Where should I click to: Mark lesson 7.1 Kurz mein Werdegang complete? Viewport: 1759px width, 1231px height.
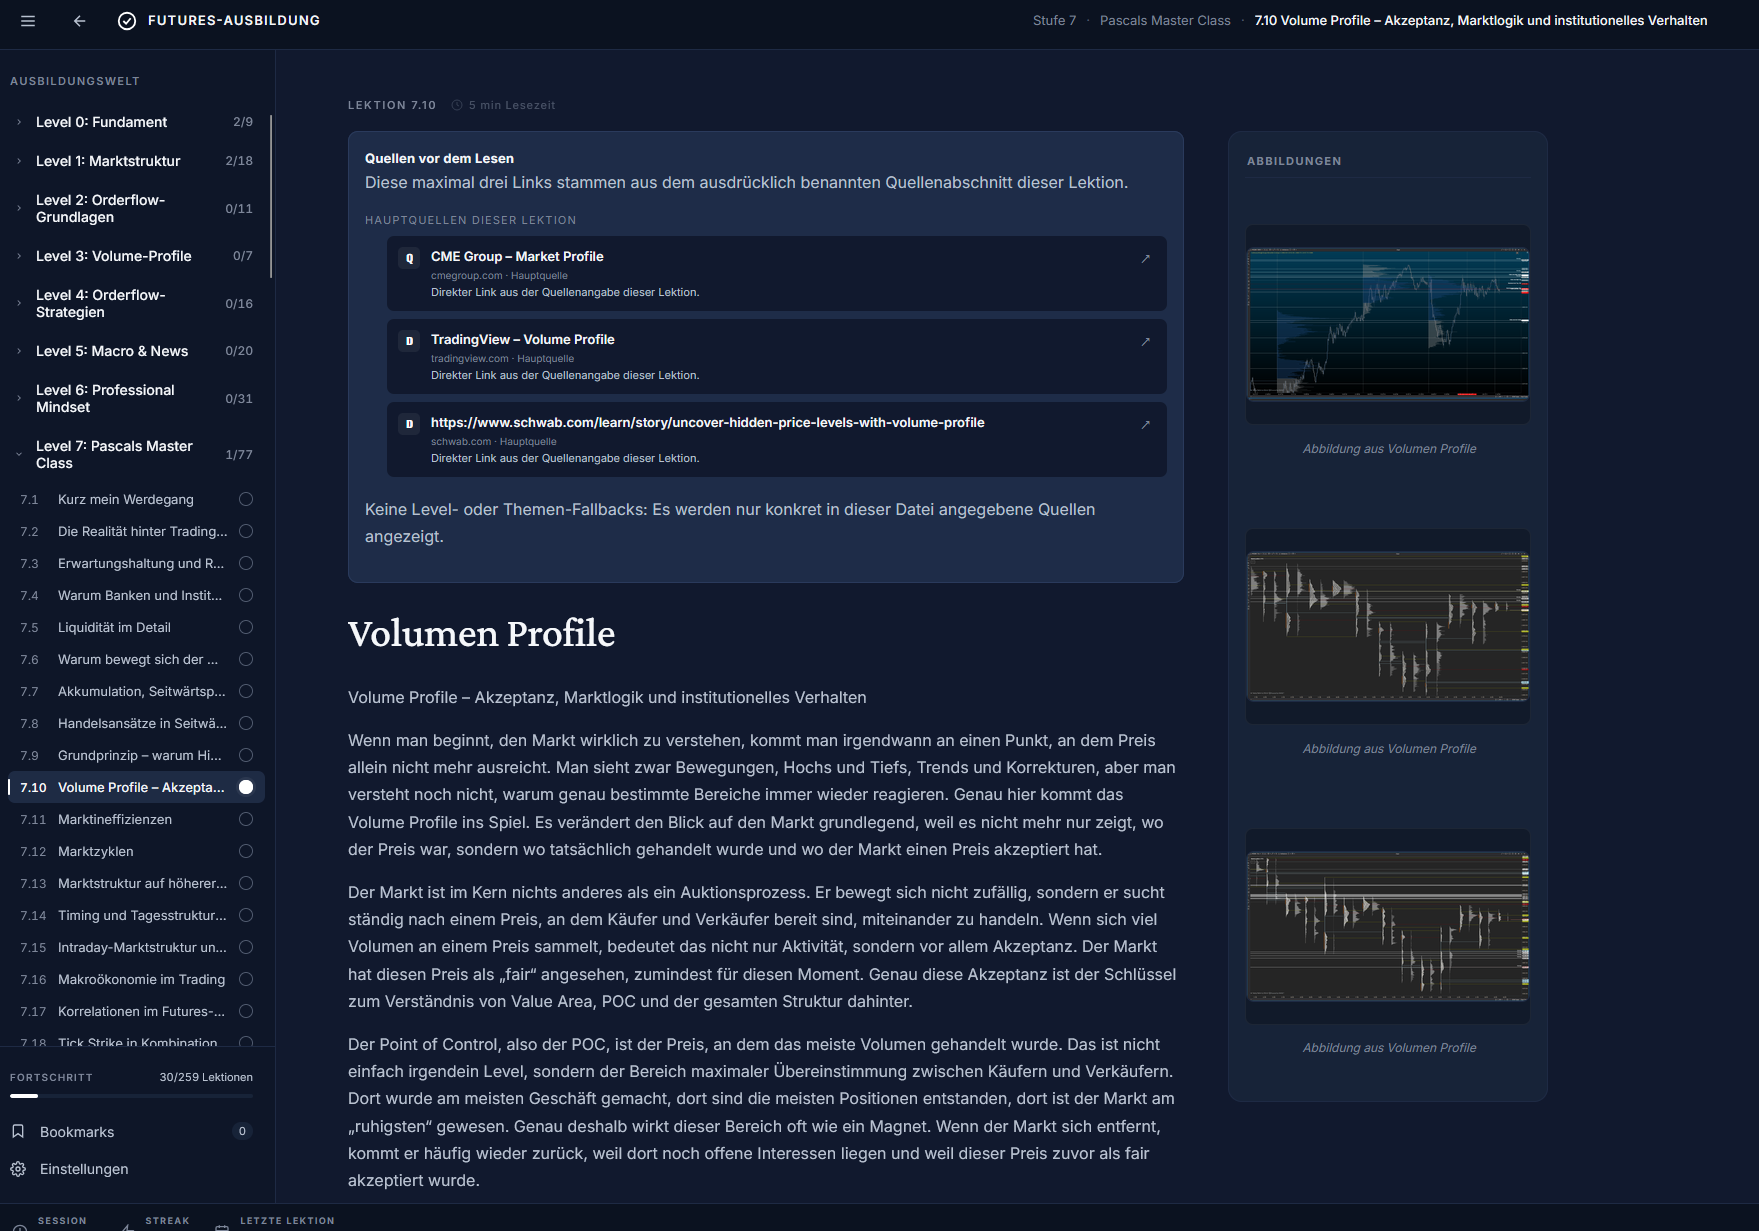point(246,499)
